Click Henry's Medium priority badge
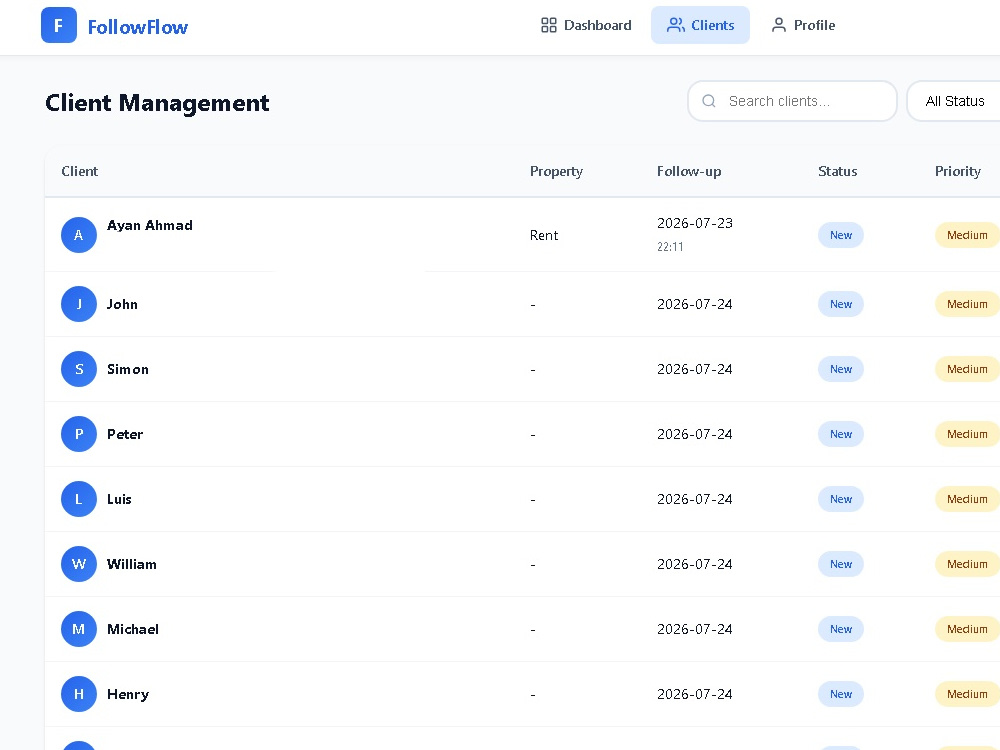The height and width of the screenshot is (750, 1000). coord(967,694)
